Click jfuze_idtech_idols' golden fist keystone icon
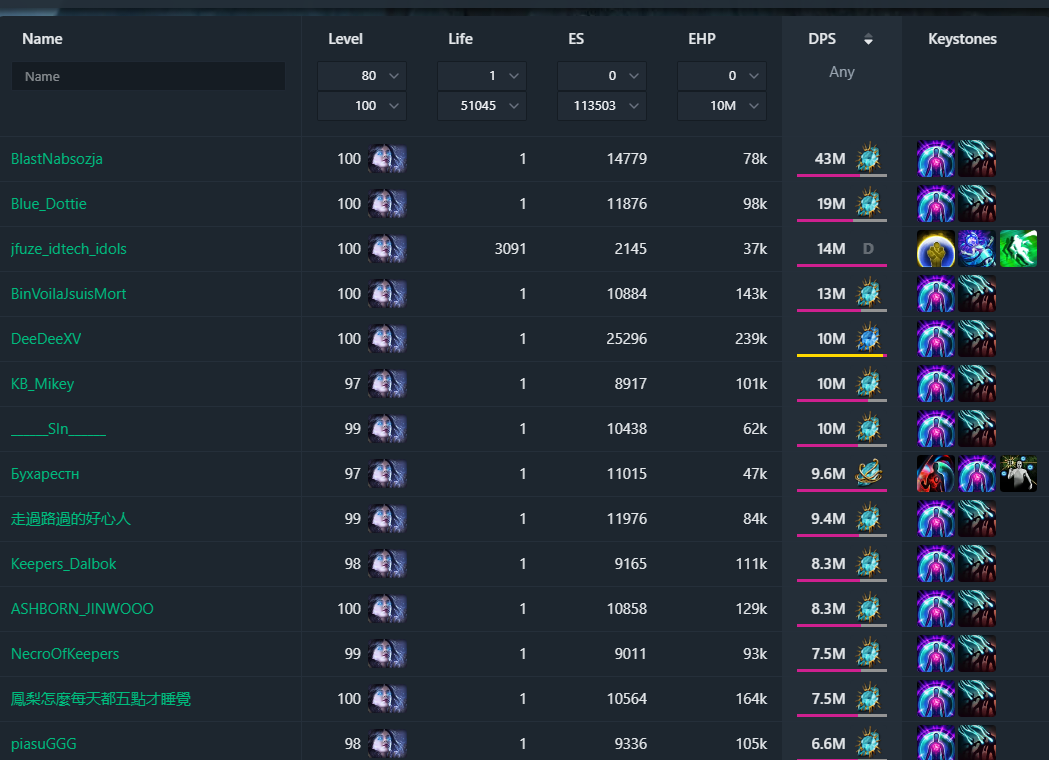This screenshot has width=1049, height=760. coord(936,248)
